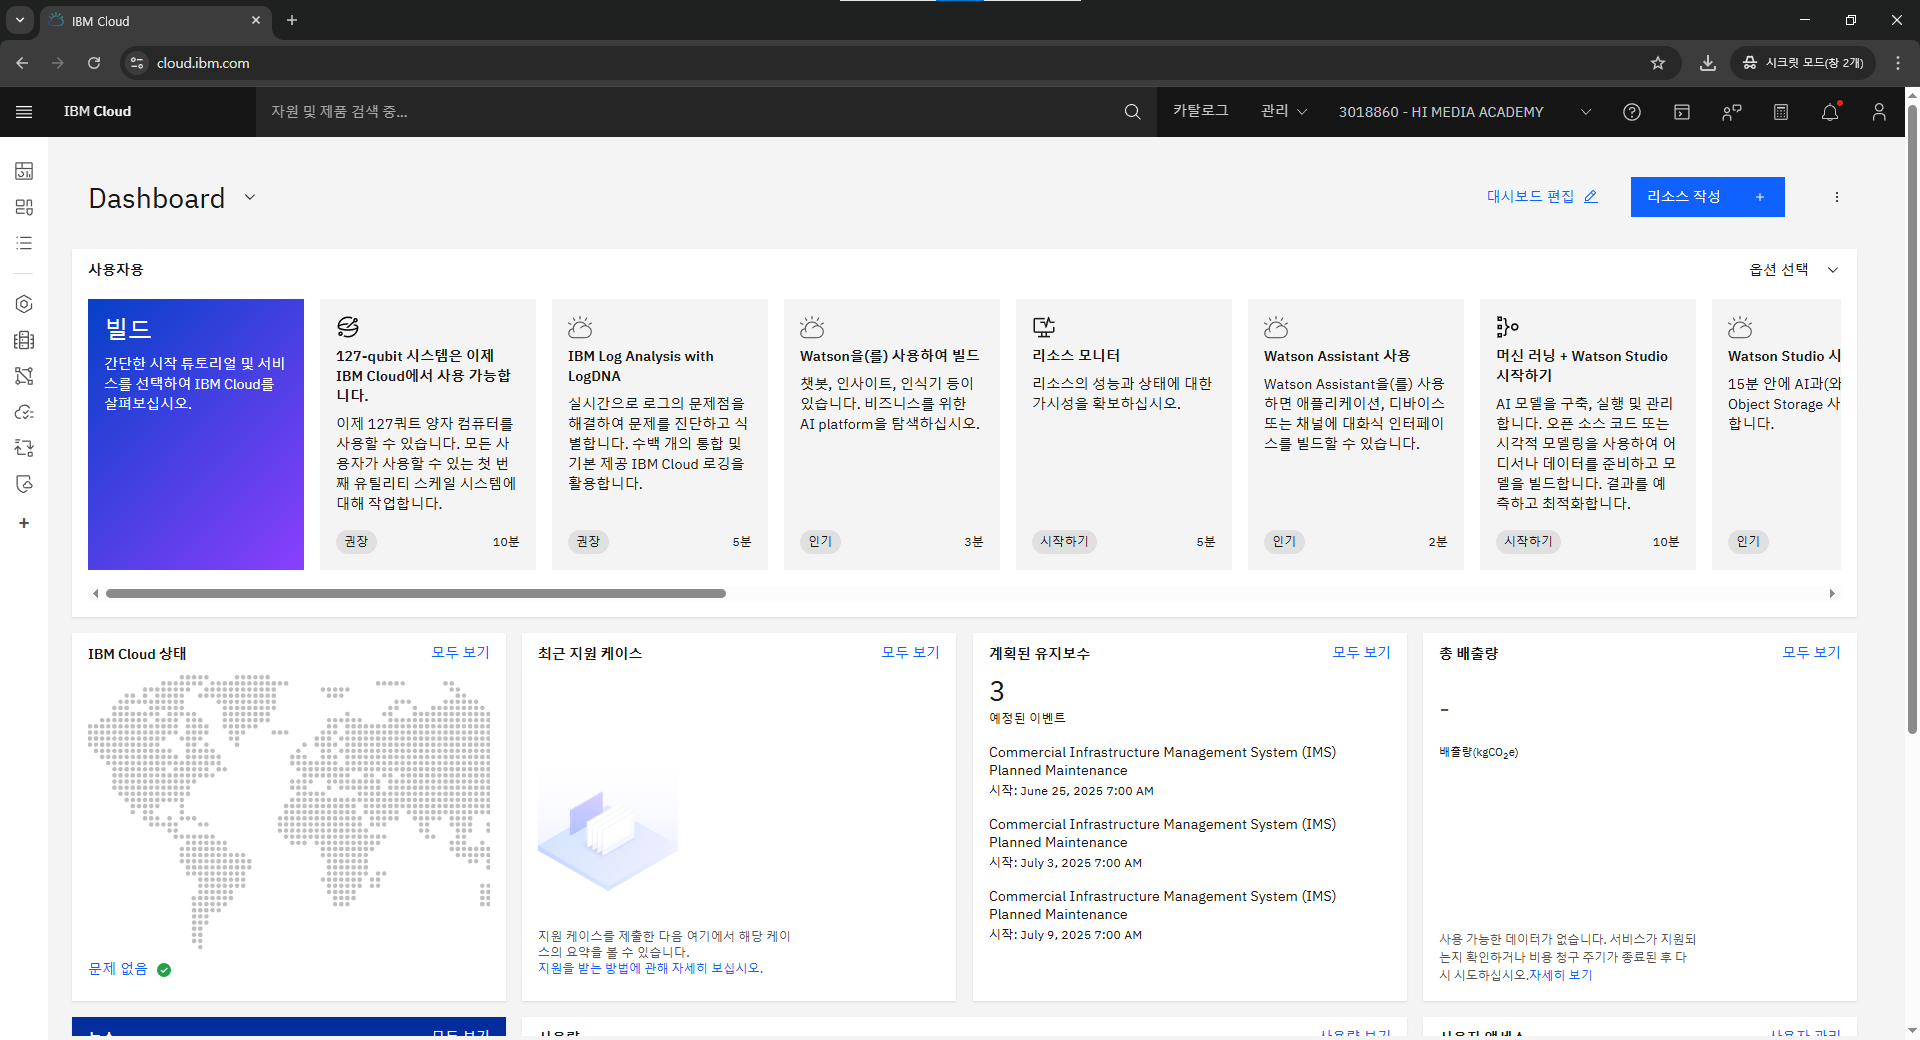Open the browser tab search dropdown
The width and height of the screenshot is (1920, 1040).
[x=20, y=20]
